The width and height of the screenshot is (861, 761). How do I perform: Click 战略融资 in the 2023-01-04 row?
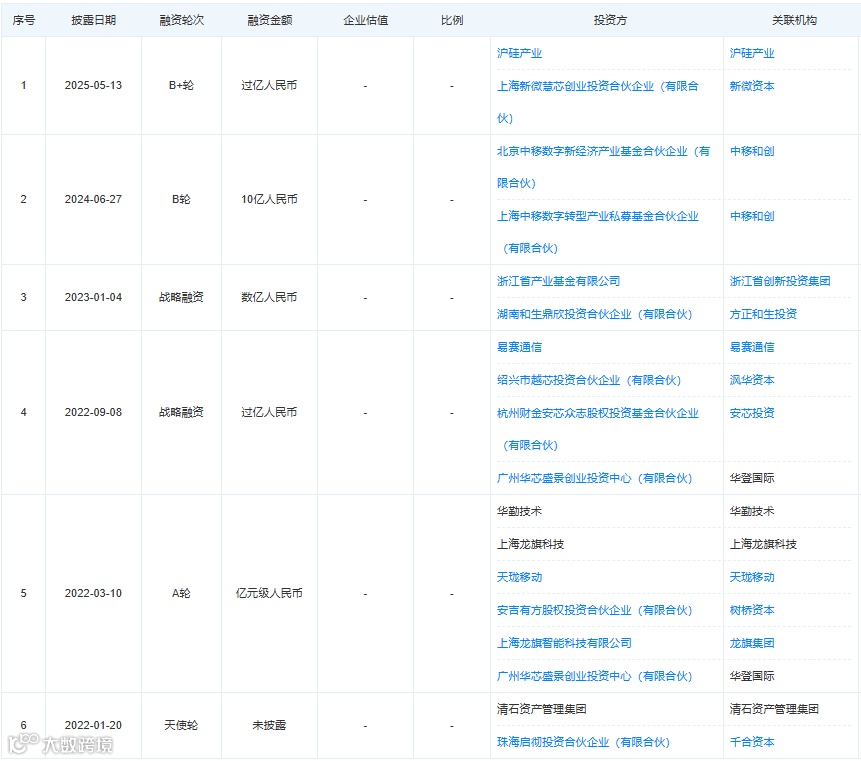click(181, 298)
